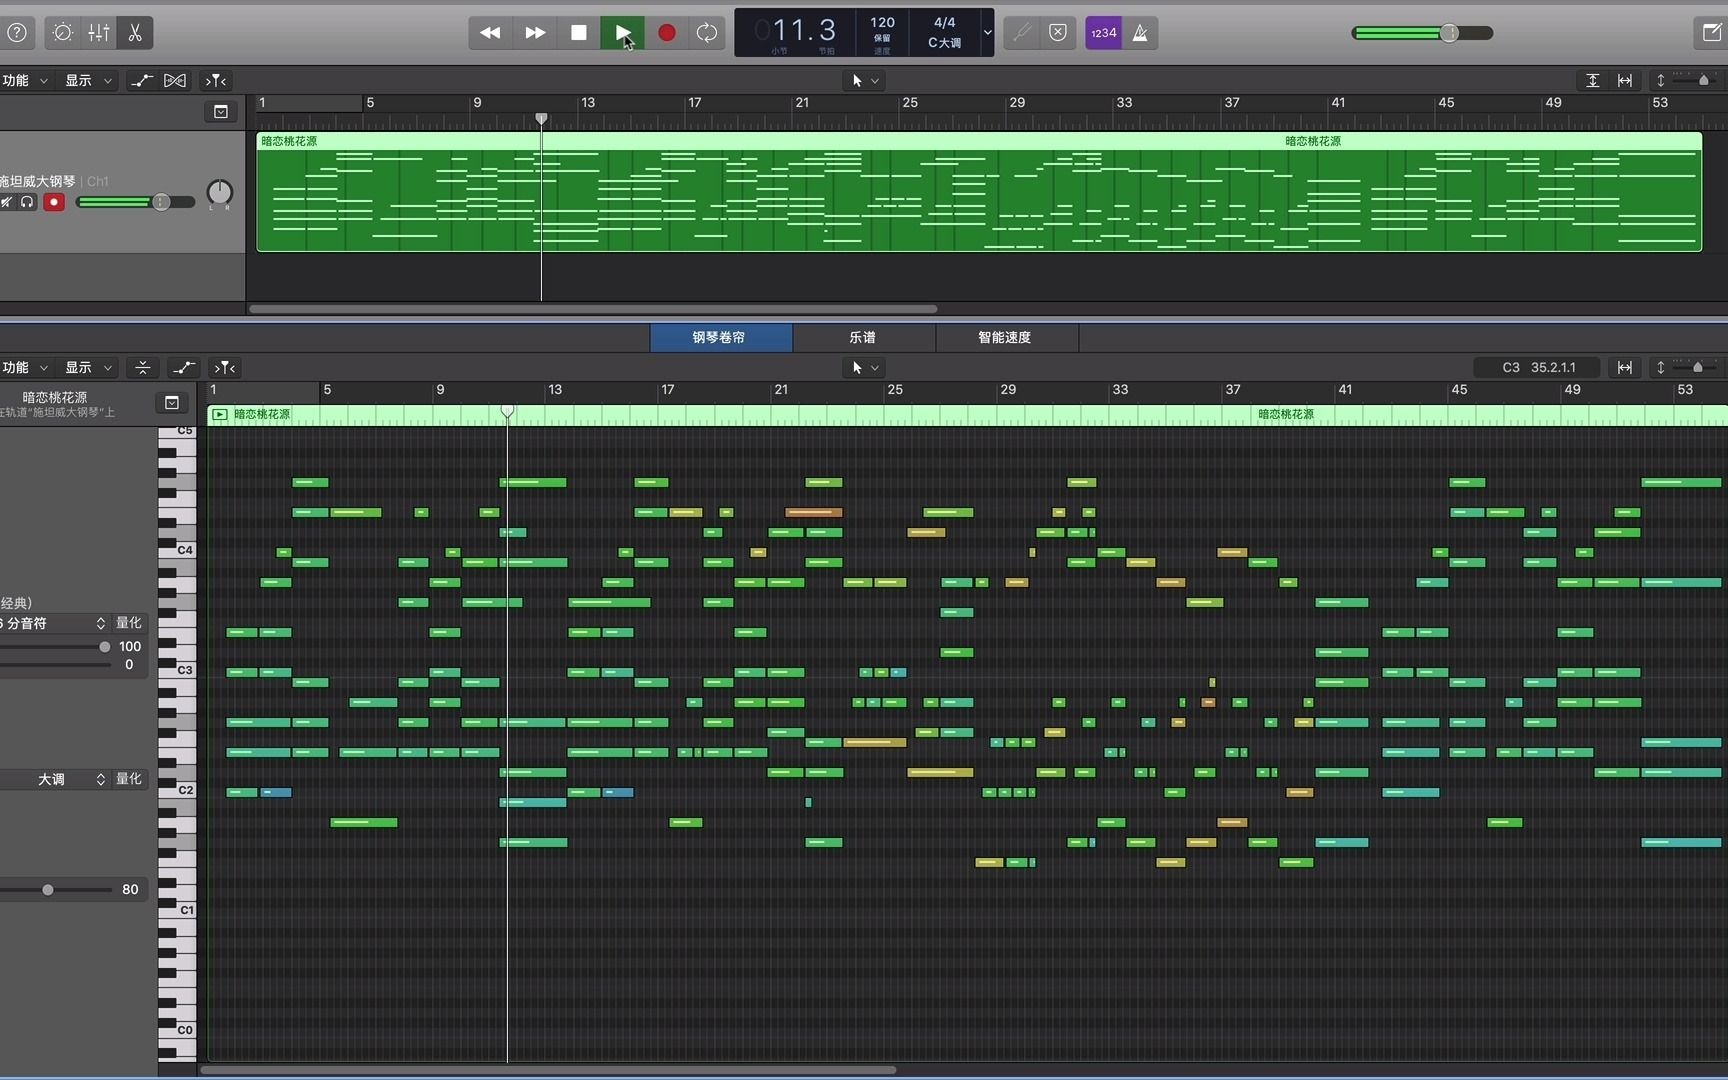This screenshot has height=1080, width=1728.
Task: Click the piano roll horizontal scrollbar
Action: click(x=547, y=1069)
